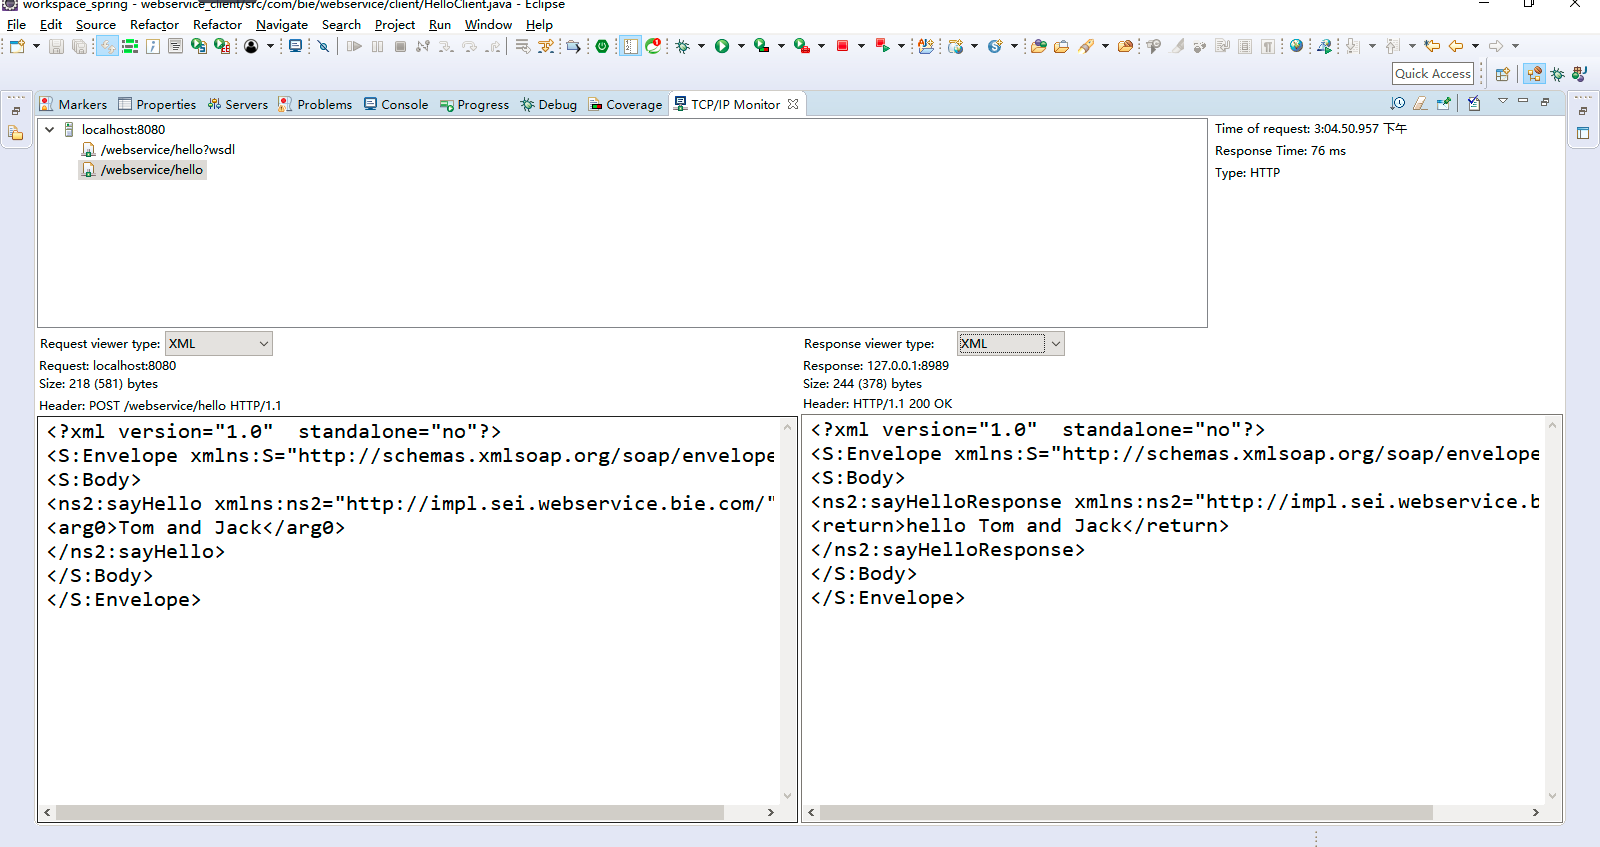Switch to Java EE perspective icon

pos(1534,74)
